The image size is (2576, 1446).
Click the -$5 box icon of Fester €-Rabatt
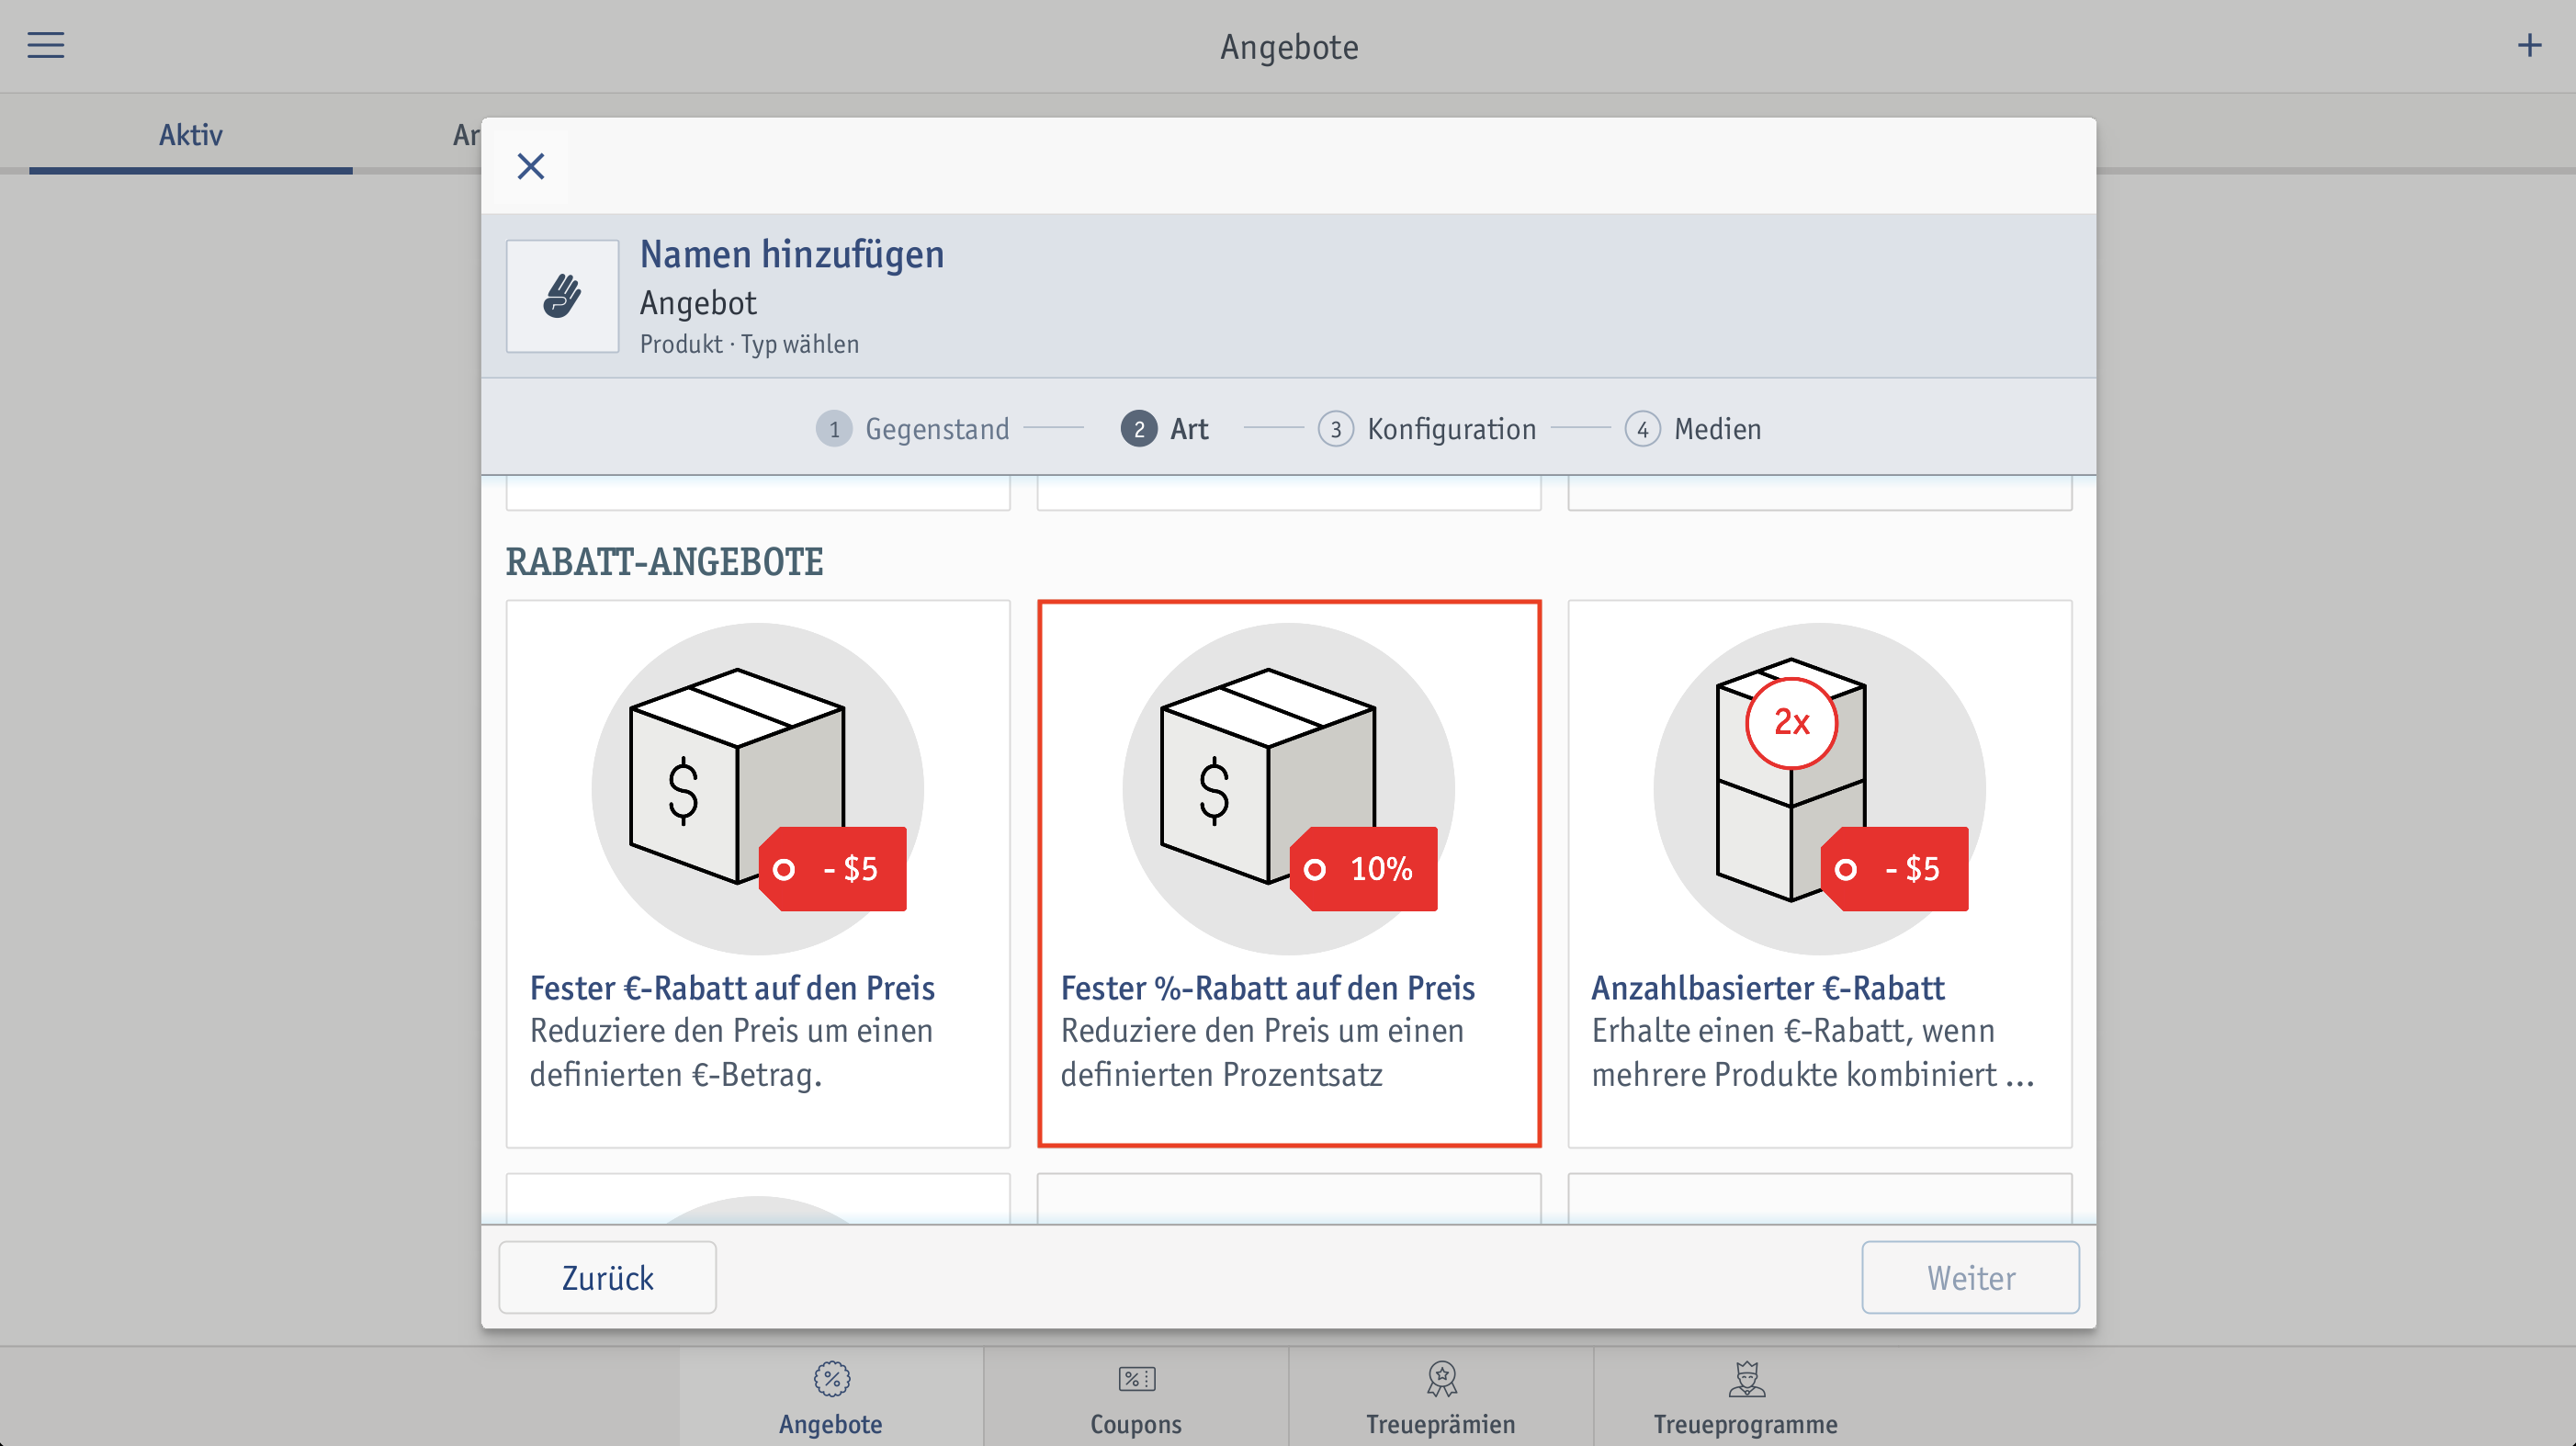(x=758, y=788)
